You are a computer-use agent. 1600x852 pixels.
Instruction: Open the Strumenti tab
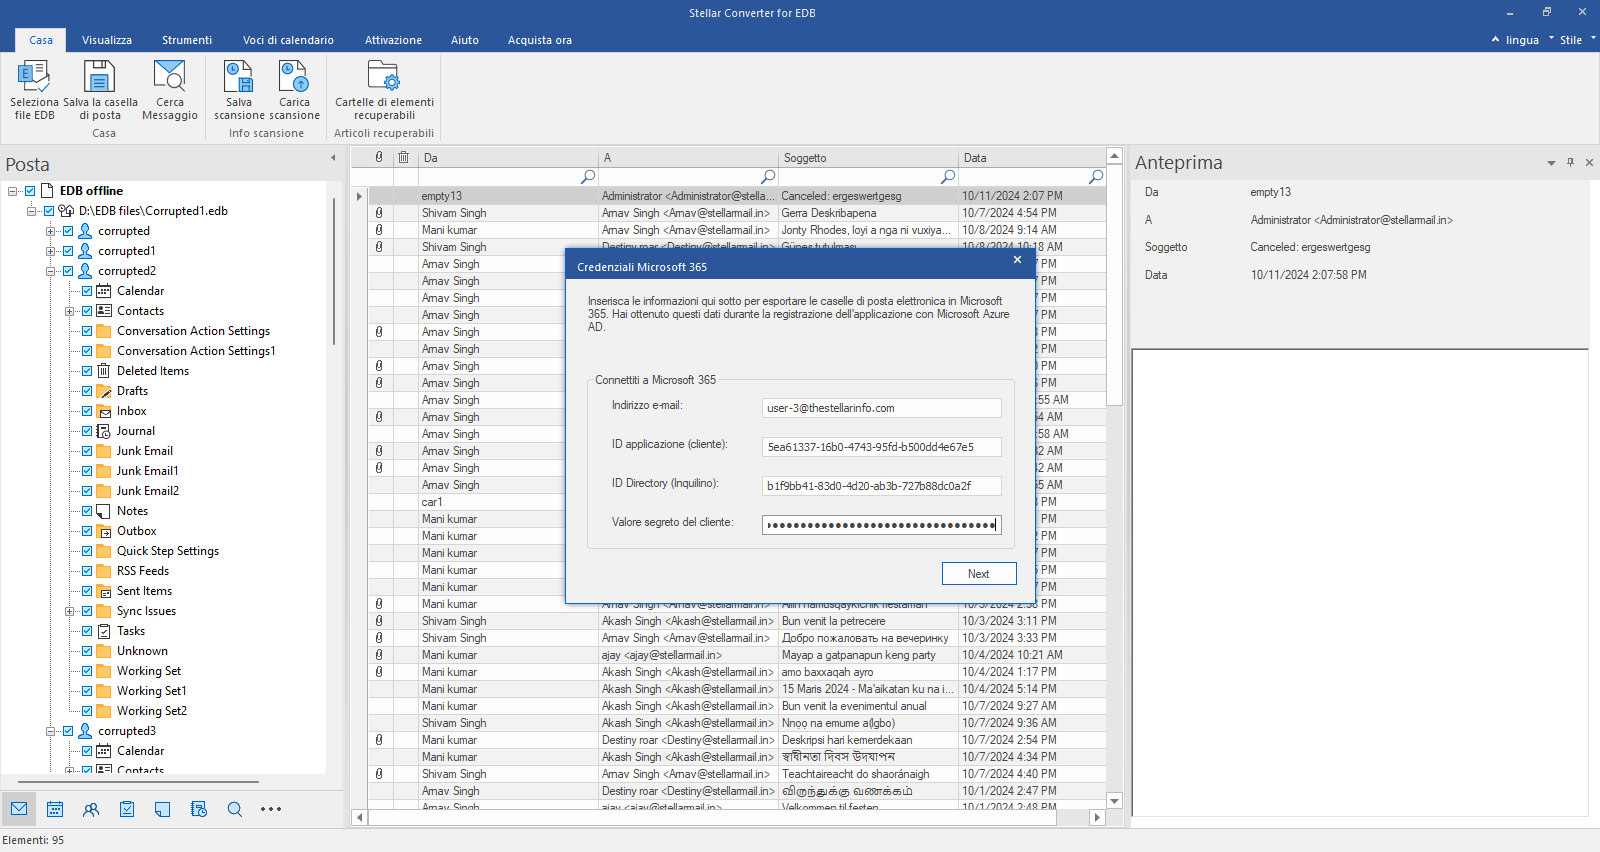(x=187, y=40)
